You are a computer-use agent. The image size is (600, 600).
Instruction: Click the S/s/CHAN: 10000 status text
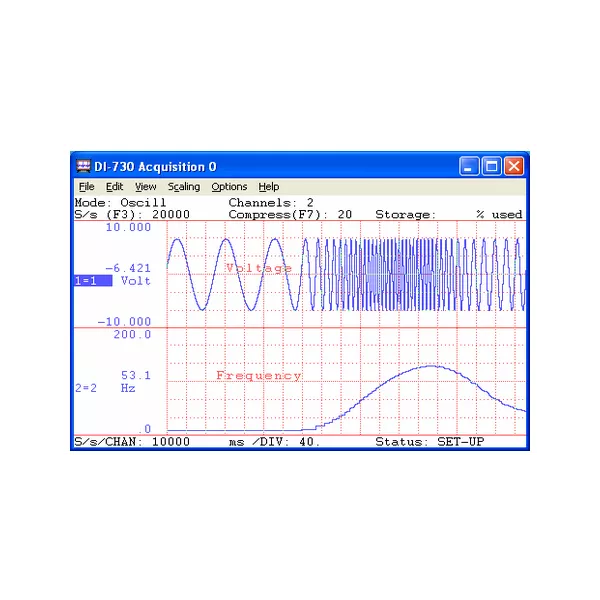[x=132, y=442]
